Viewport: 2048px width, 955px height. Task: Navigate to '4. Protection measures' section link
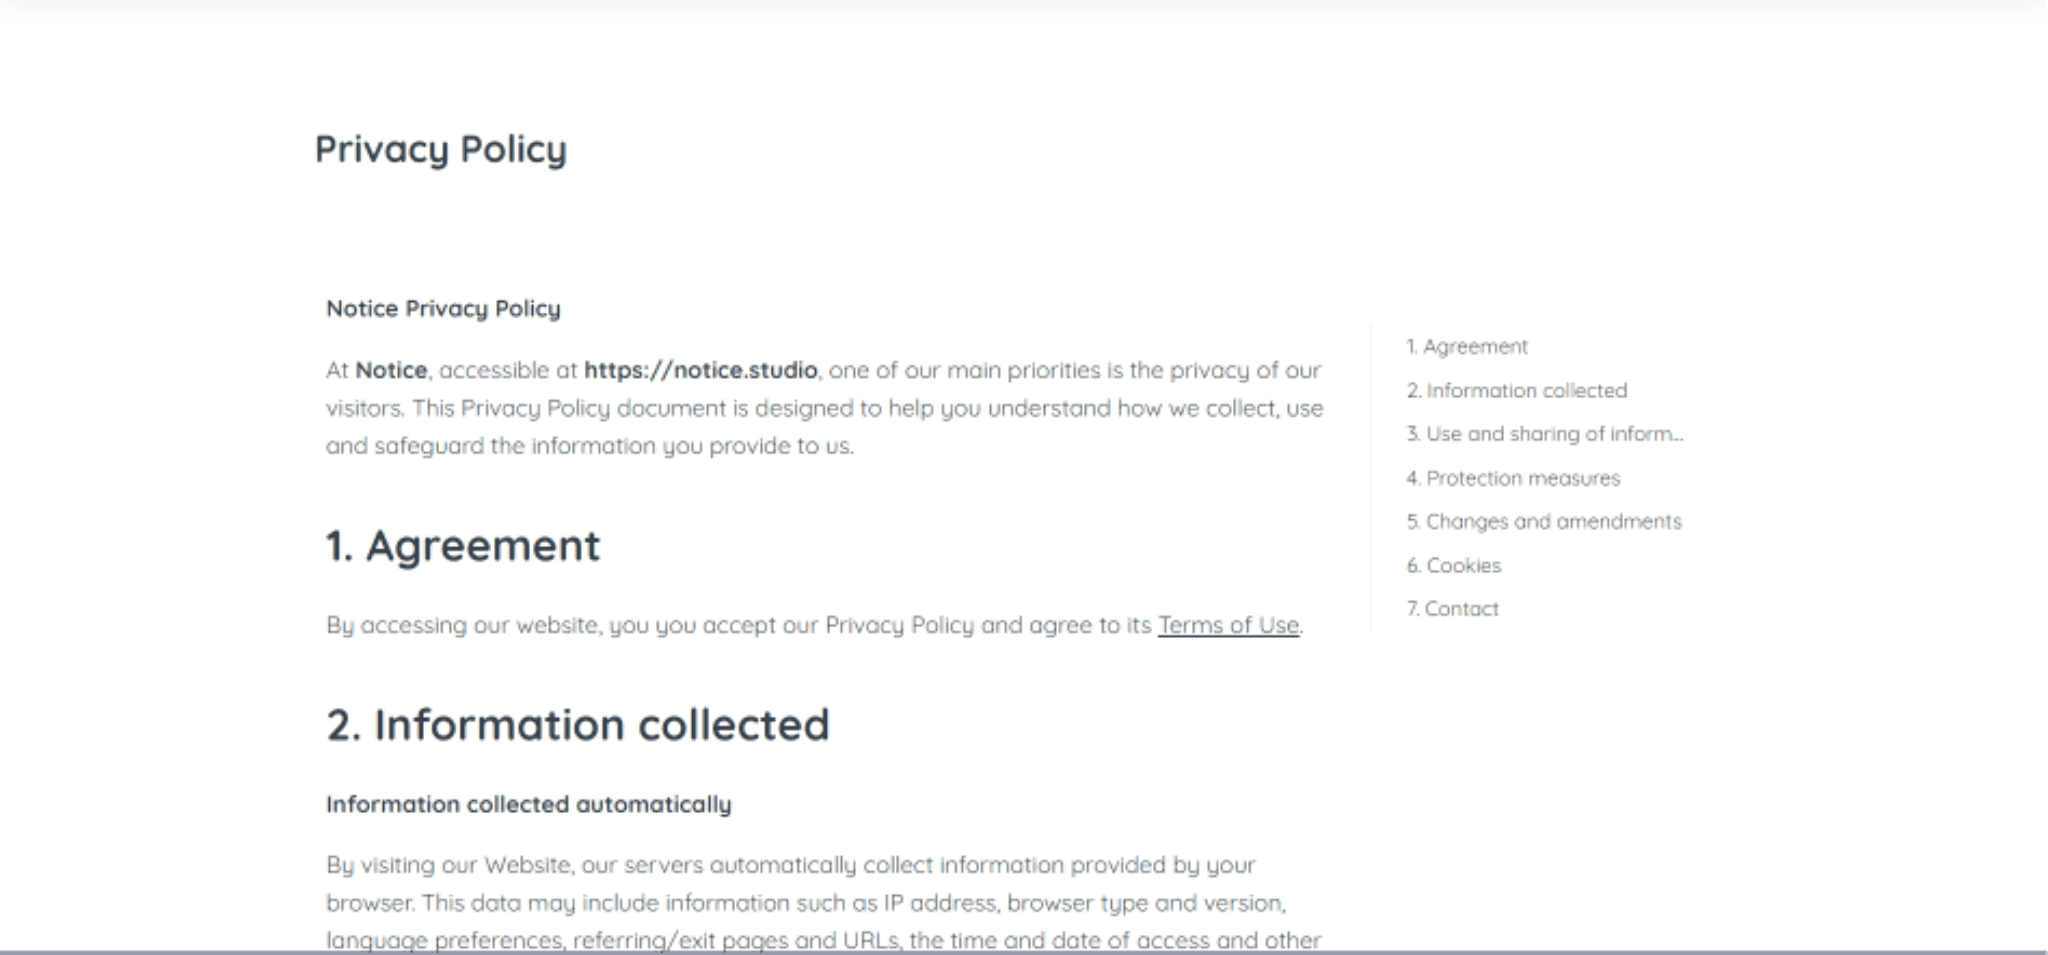pos(1513,478)
